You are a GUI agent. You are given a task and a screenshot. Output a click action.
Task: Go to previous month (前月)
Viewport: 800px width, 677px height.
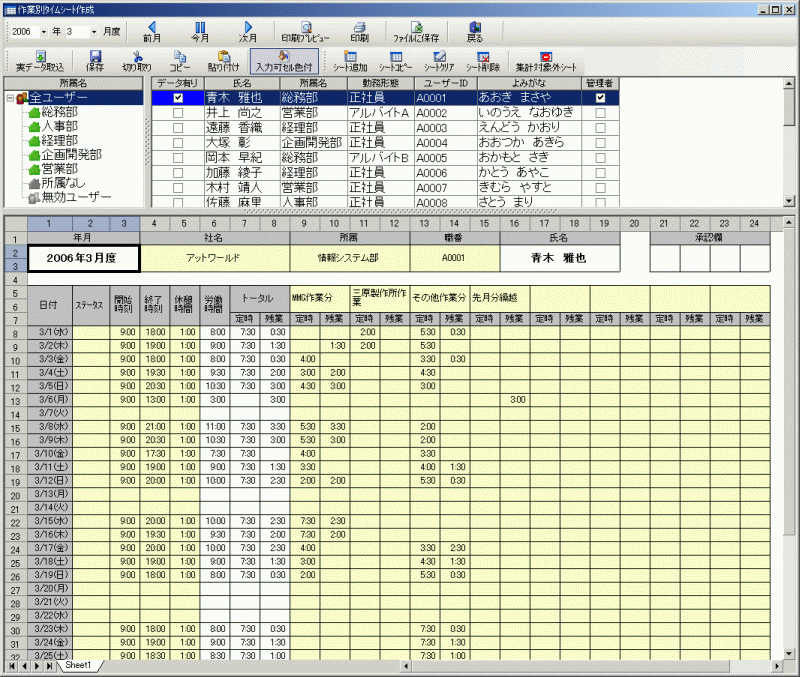tap(152, 32)
